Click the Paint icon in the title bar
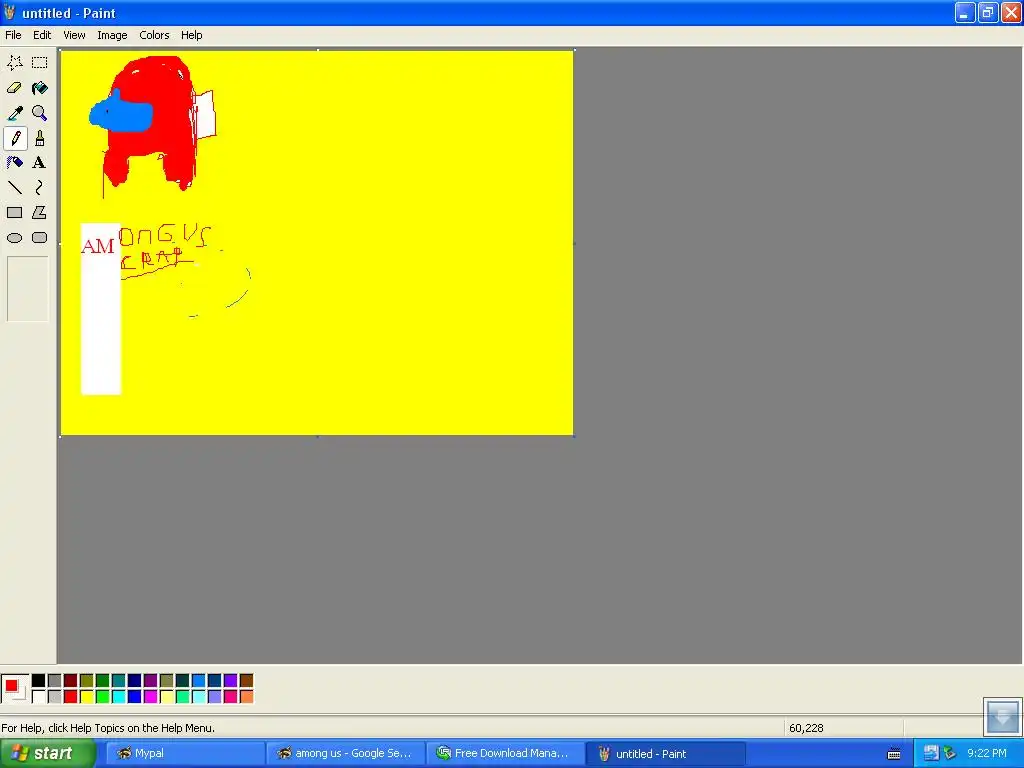Viewport: 1024px width, 768px height. 9,12
